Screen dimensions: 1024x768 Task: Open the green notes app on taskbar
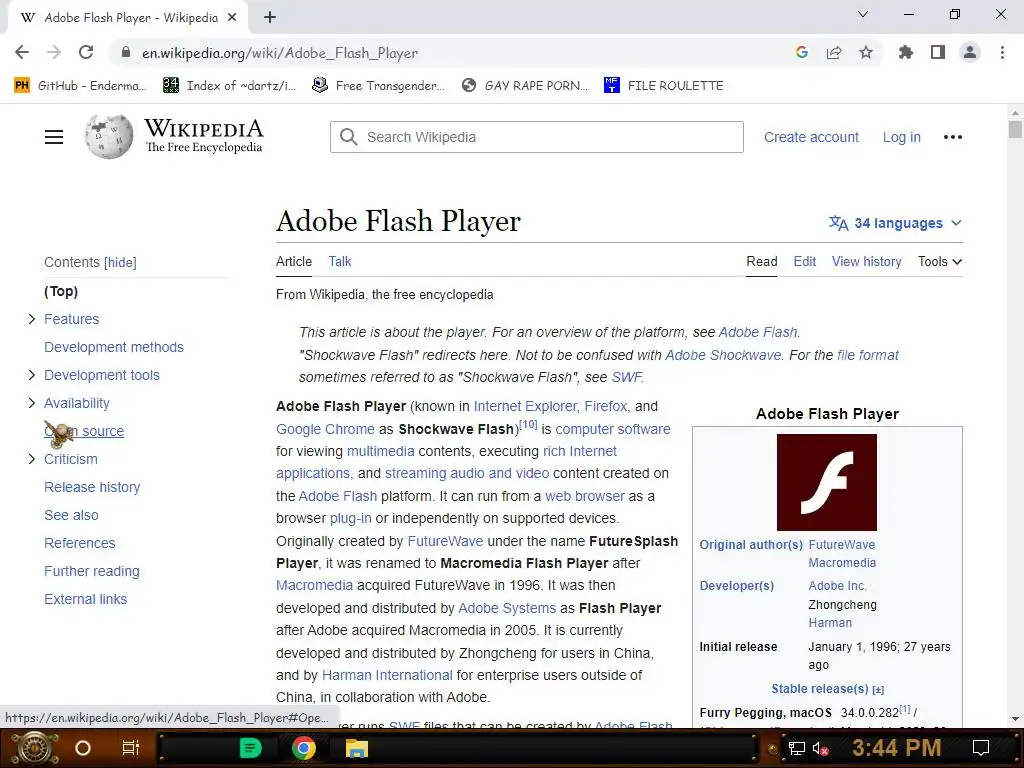pos(251,748)
